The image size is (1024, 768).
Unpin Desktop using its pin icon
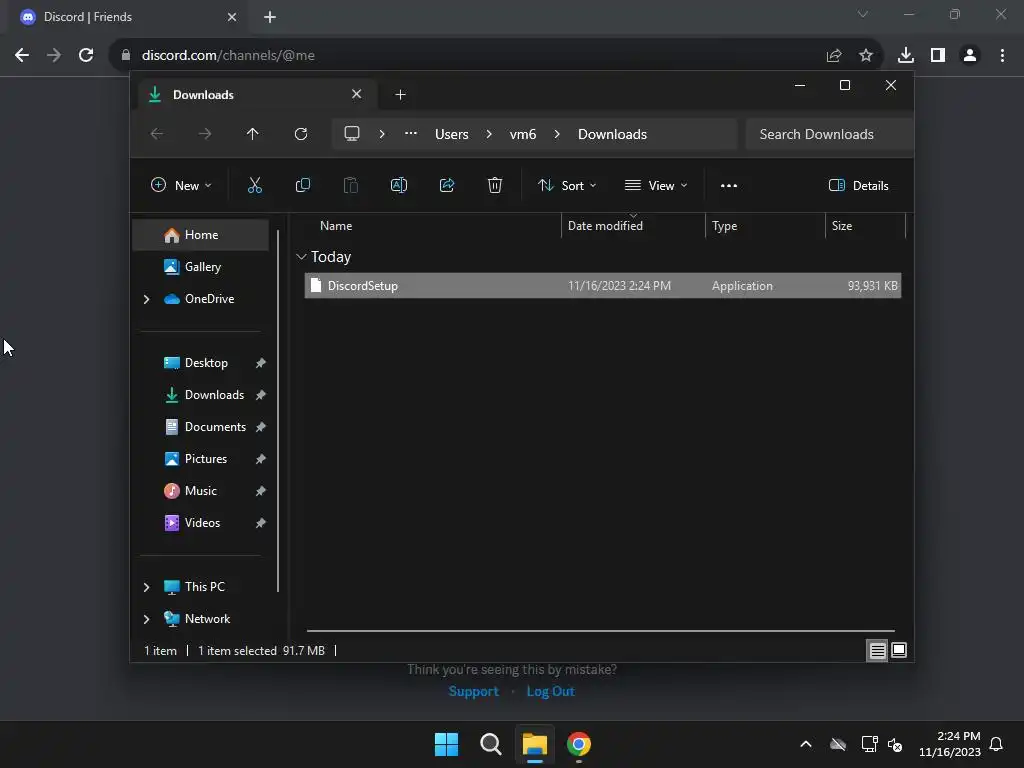pyautogui.click(x=261, y=363)
